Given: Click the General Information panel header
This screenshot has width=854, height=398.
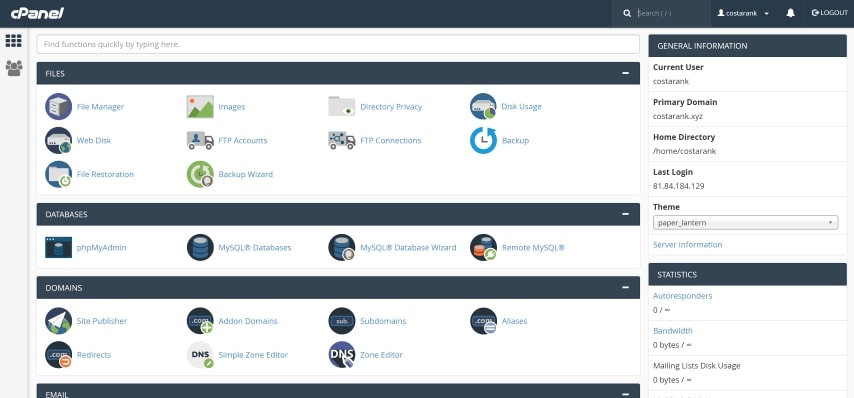Looking at the screenshot, I should (747, 46).
